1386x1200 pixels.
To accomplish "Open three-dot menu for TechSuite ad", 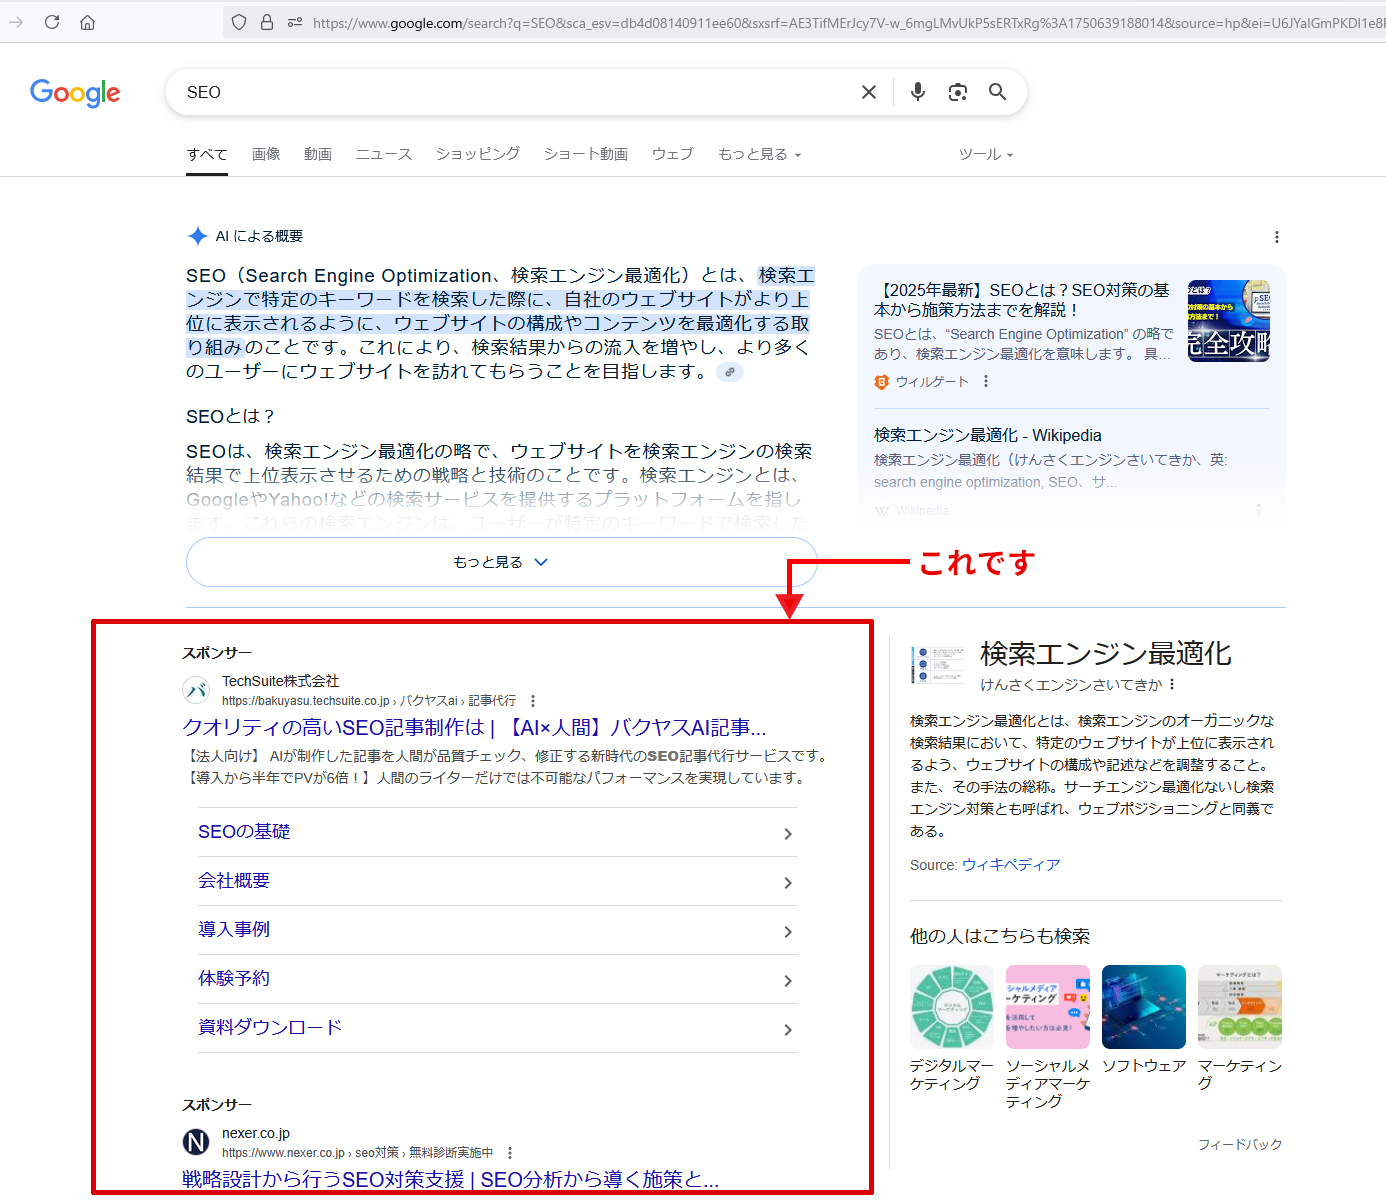I will point(533,701).
